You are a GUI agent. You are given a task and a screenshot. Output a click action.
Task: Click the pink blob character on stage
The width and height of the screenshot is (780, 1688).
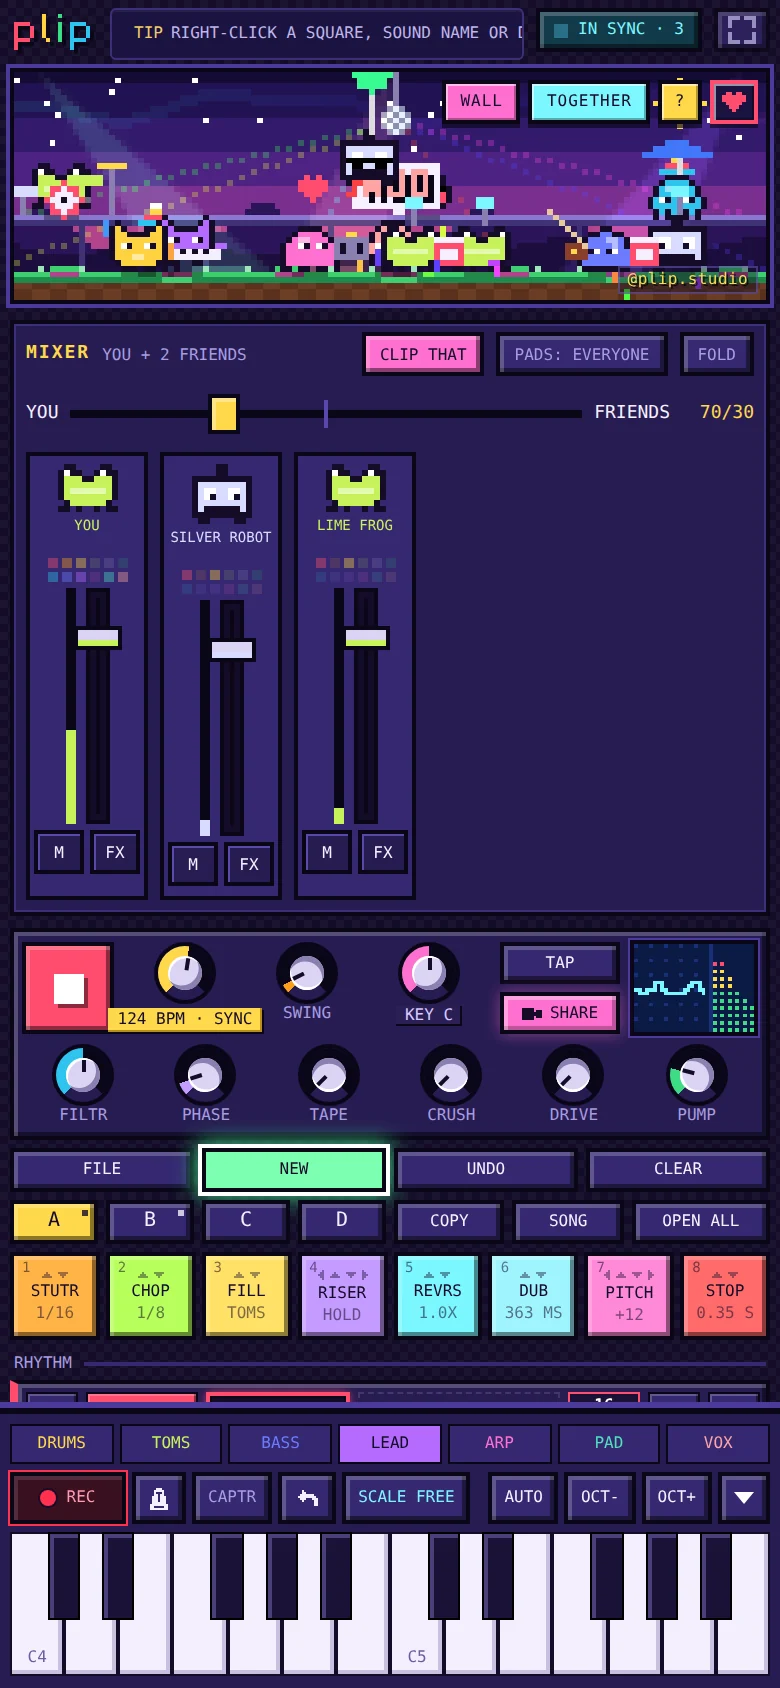[309, 249]
